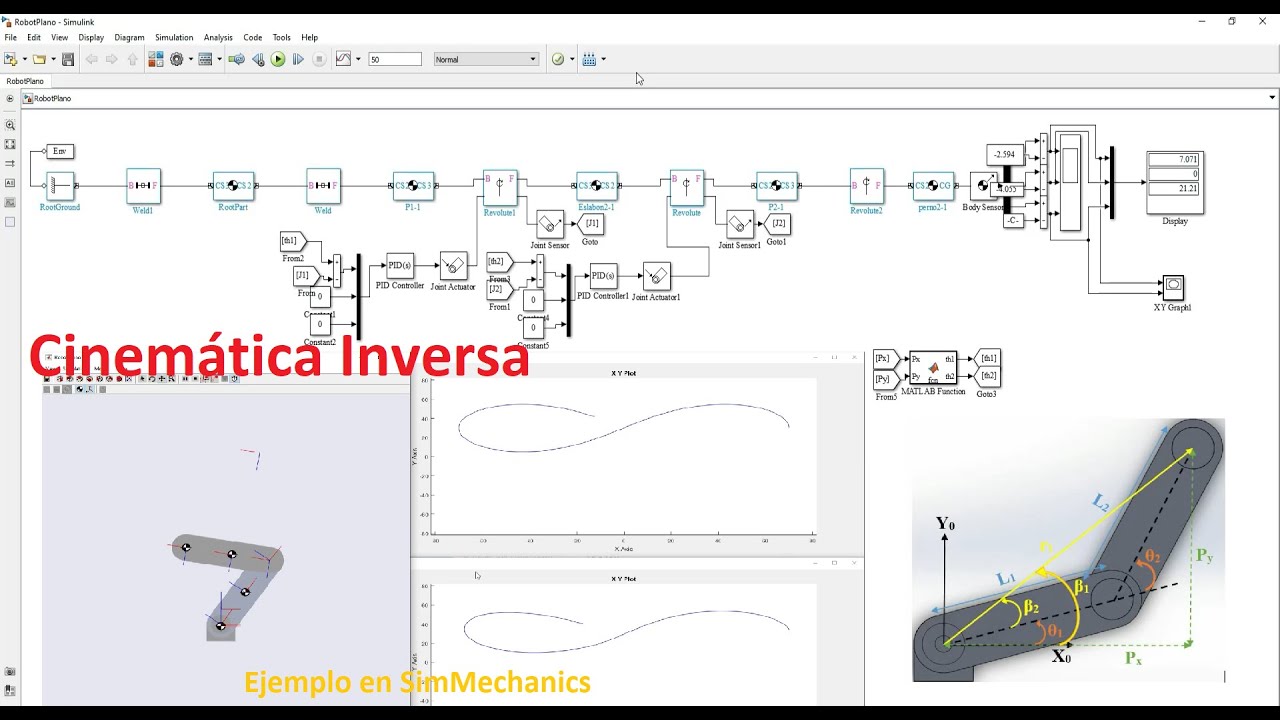Click the Sample Time display palette icon
The width and height of the screenshot is (1280, 720).
pyautogui.click(x=10, y=163)
